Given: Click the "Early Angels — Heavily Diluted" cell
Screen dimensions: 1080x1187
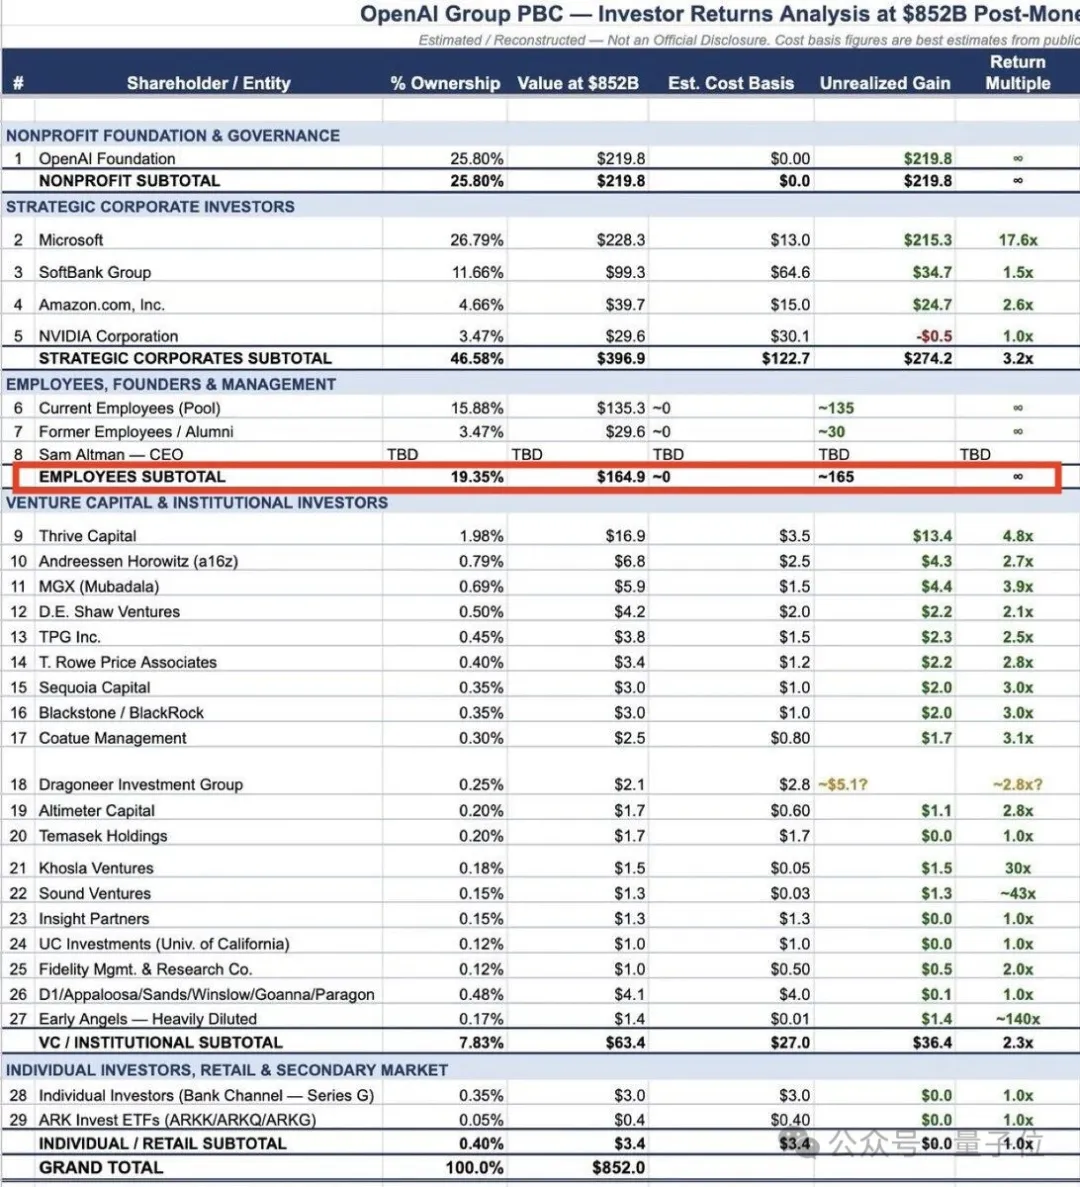Looking at the screenshot, I should [148, 1019].
